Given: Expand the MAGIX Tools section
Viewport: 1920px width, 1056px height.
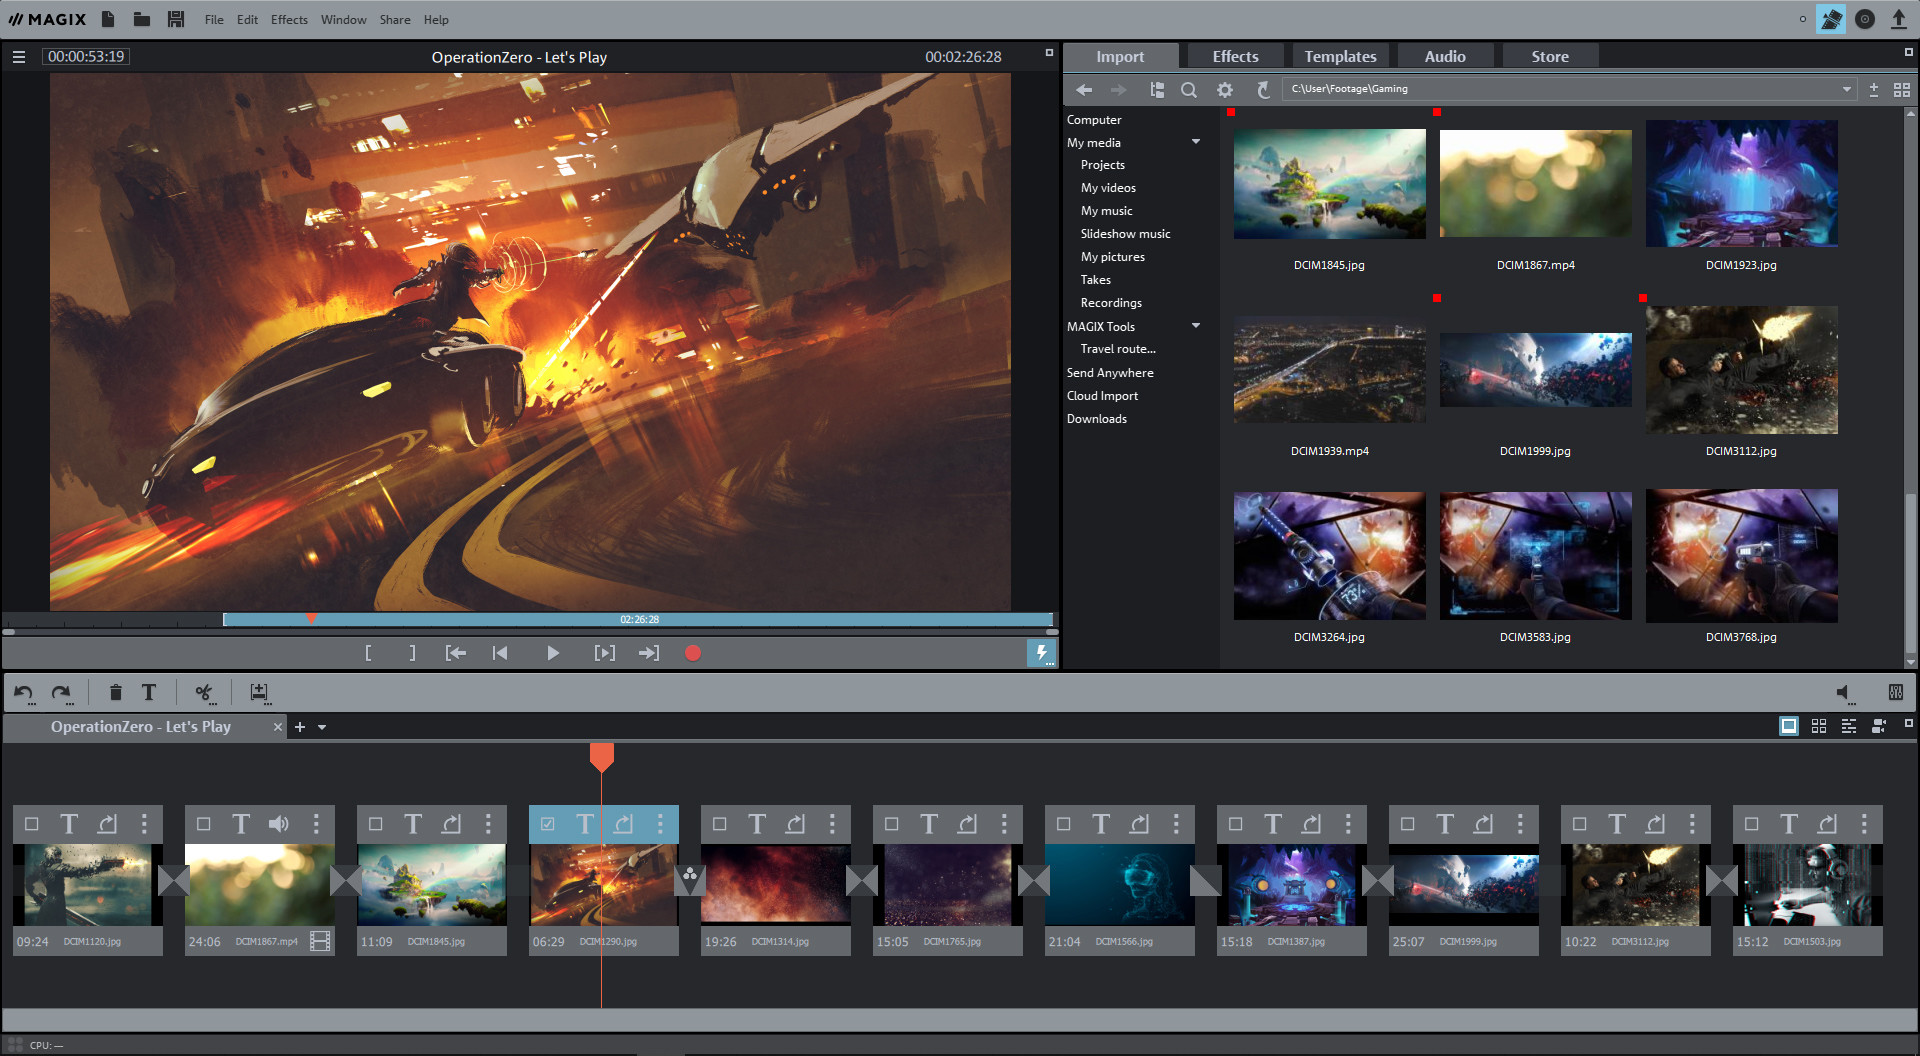Looking at the screenshot, I should pos(1195,325).
